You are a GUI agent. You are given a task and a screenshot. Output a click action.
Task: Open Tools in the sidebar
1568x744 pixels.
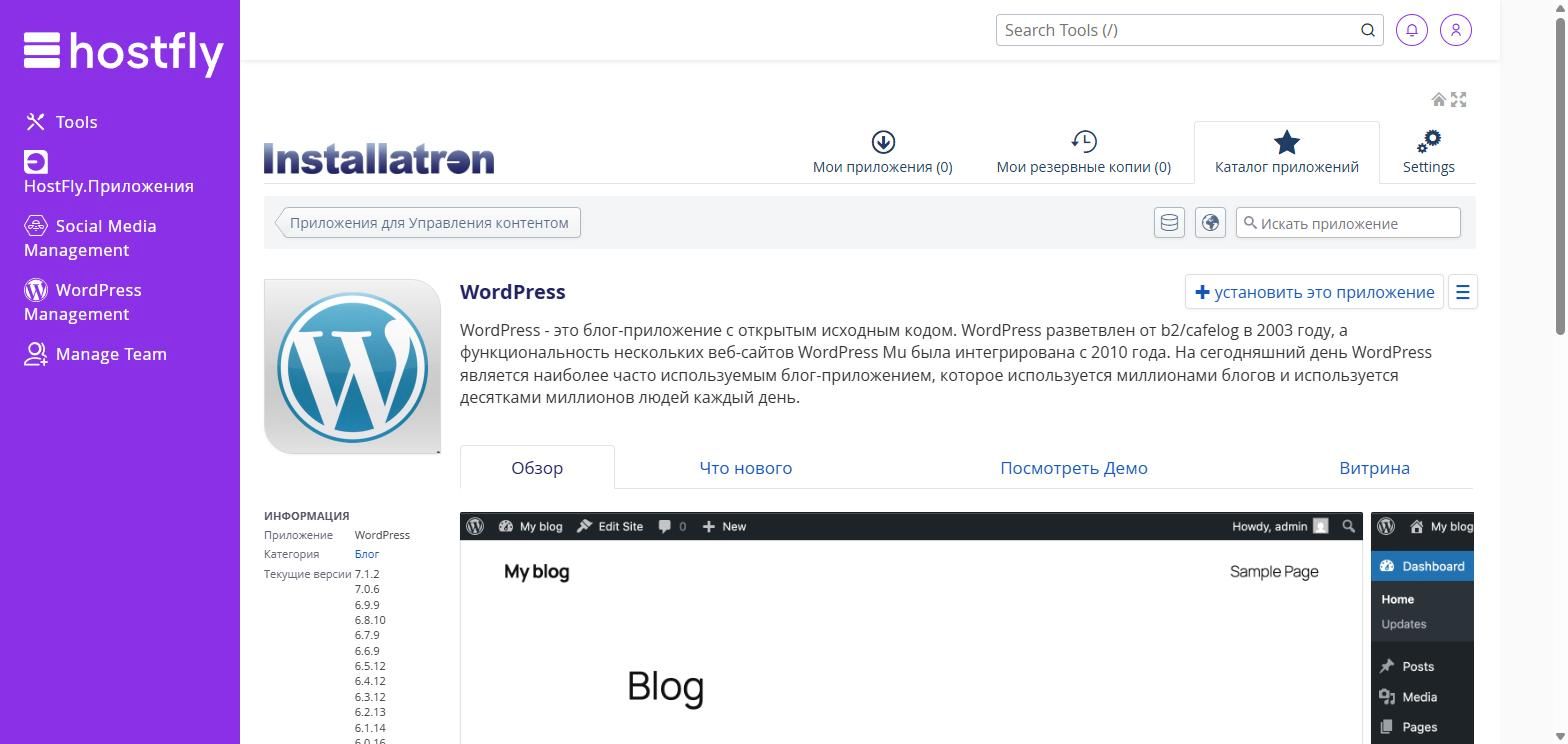pos(61,122)
